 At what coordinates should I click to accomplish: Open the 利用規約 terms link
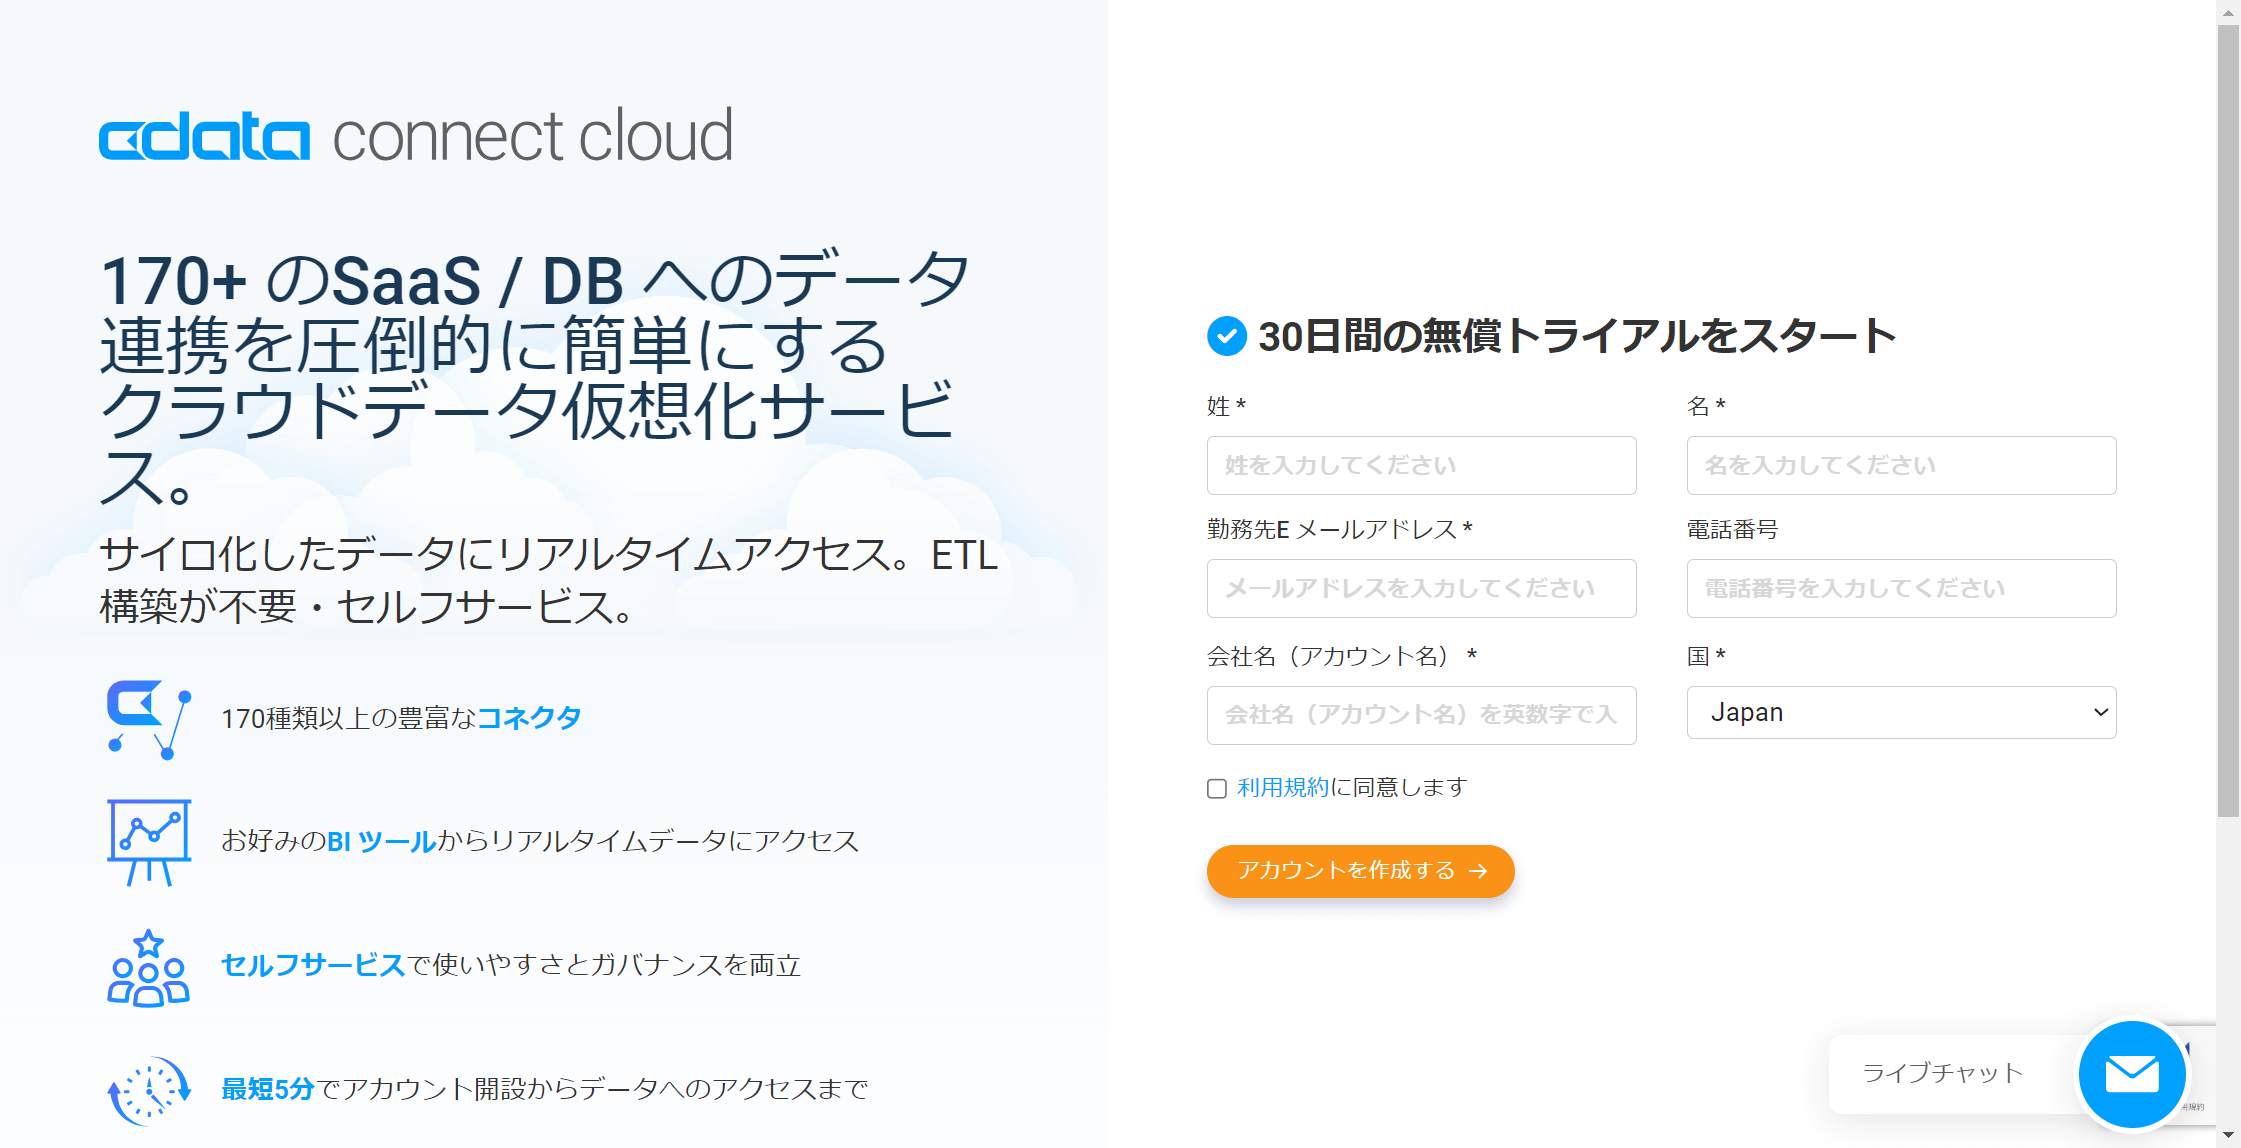coord(1283,788)
